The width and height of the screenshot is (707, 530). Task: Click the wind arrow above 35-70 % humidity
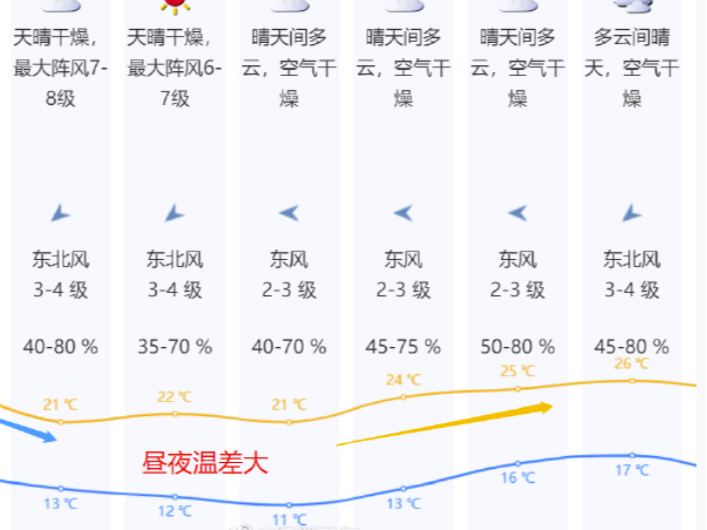point(174,213)
